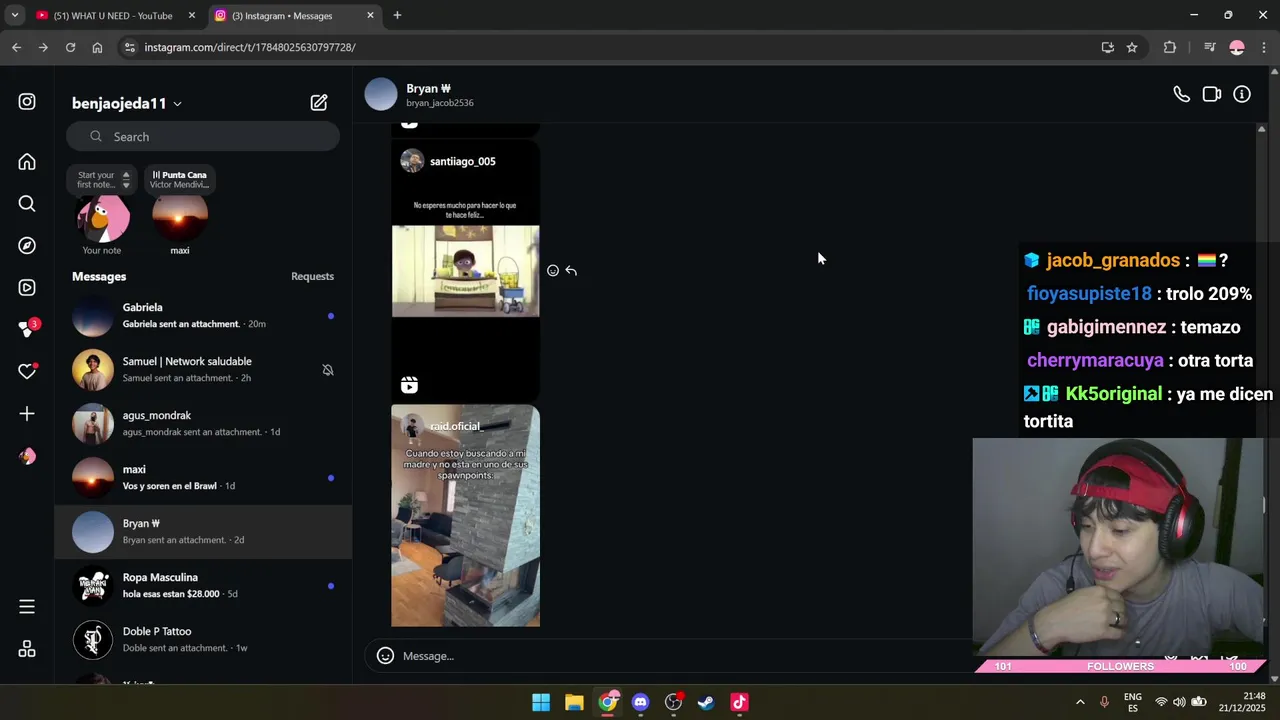
Task: Reply to santiiago_005 shared reel
Action: click(571, 271)
